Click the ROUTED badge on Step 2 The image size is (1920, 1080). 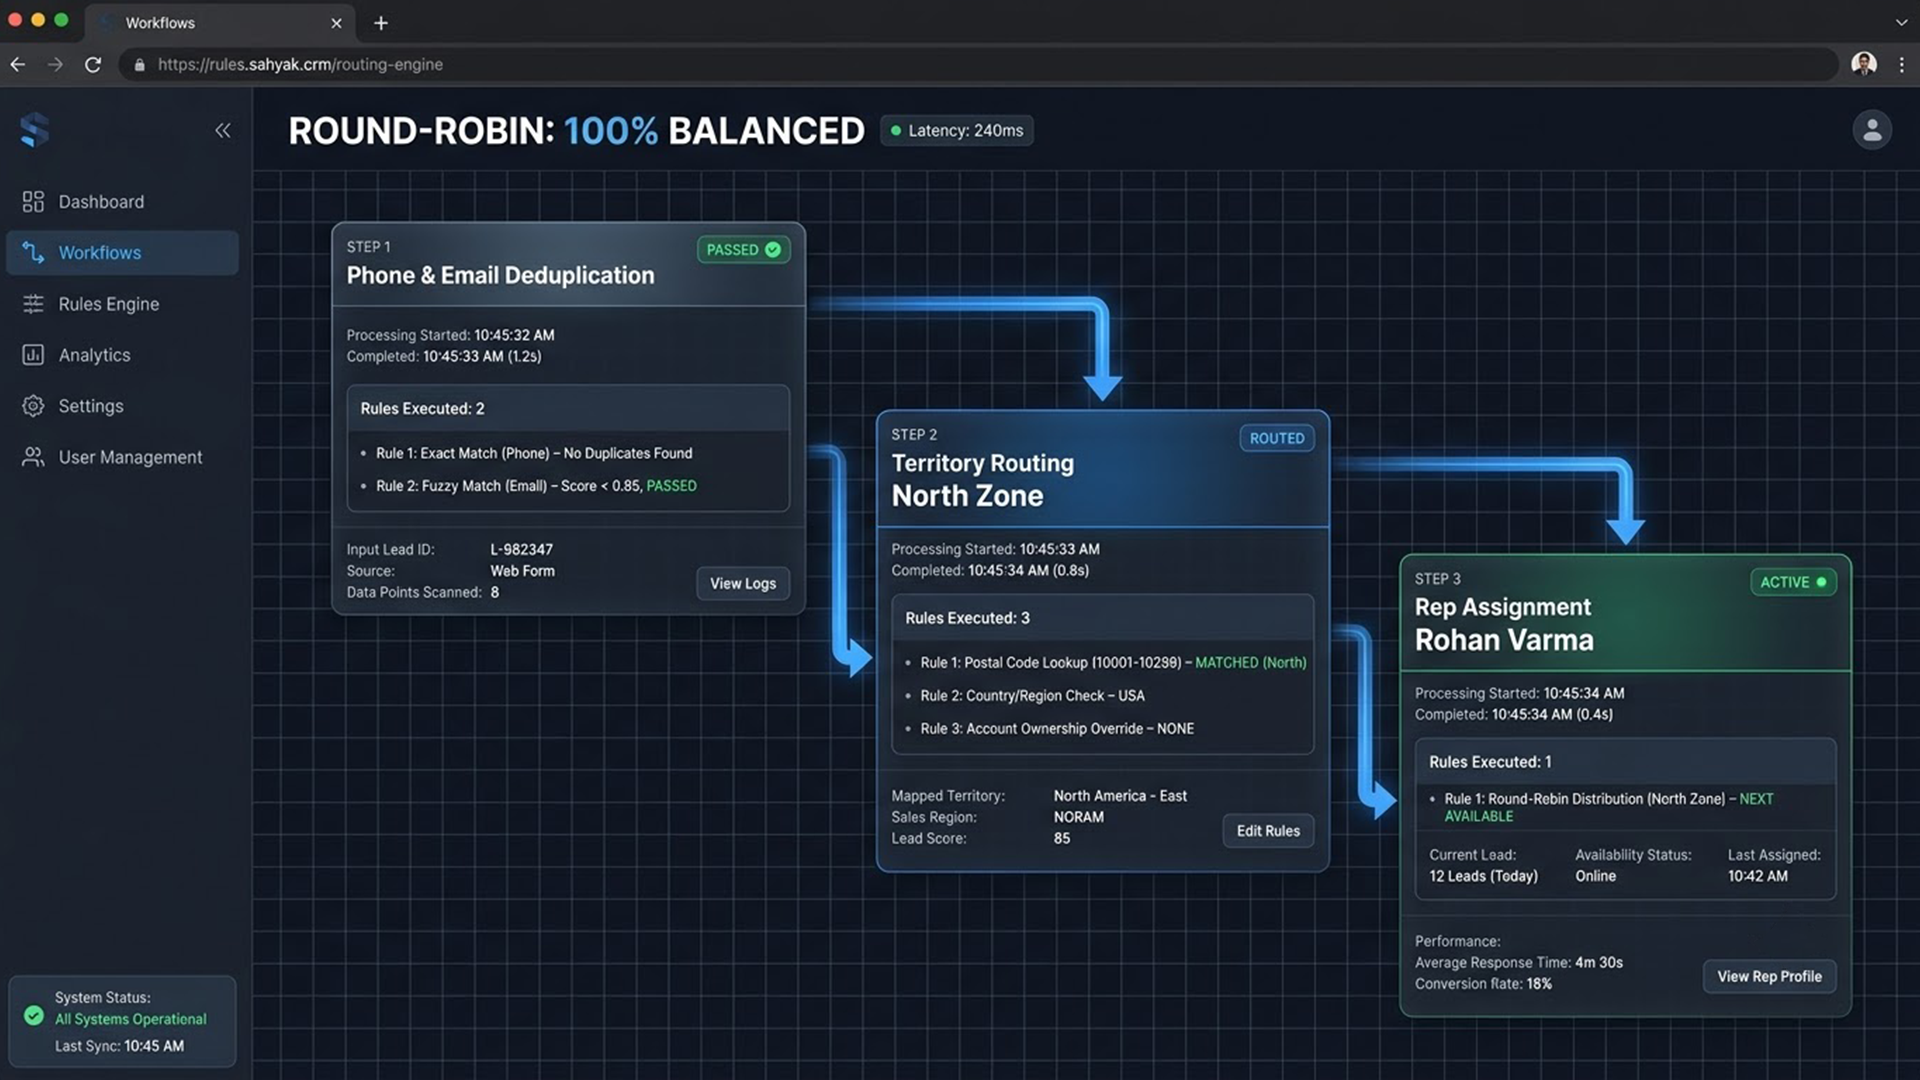1277,438
